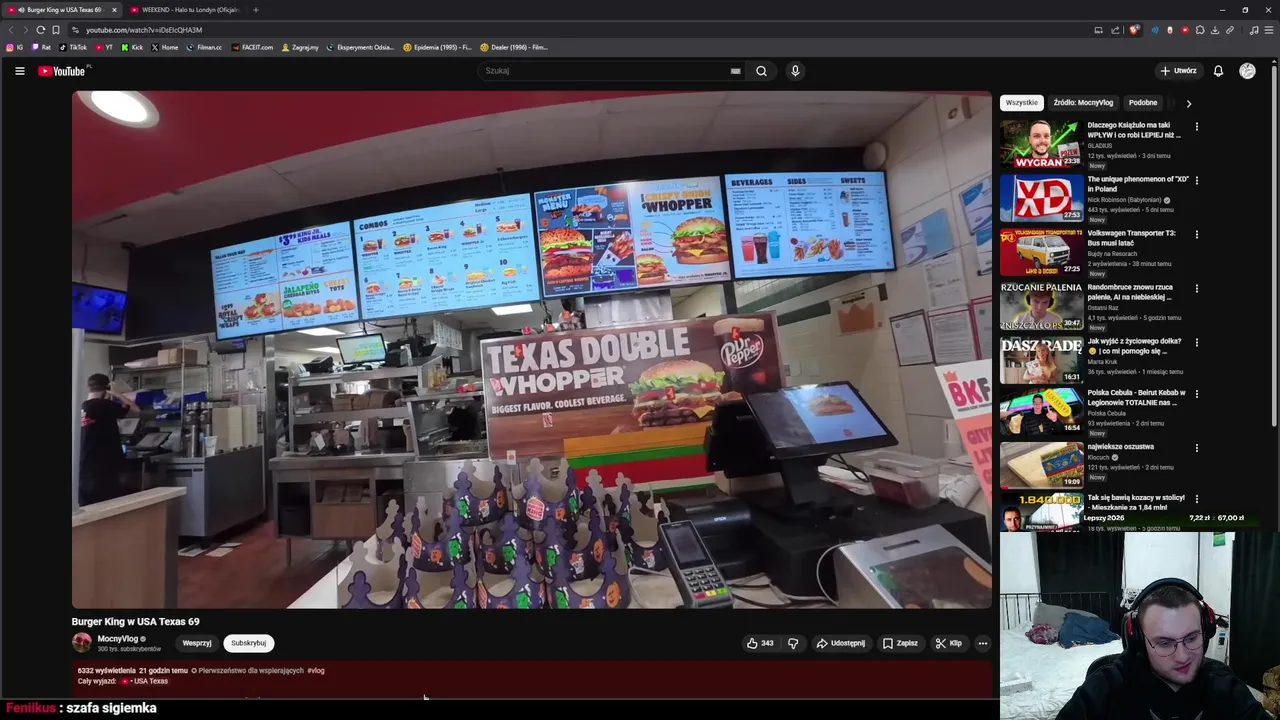Open the browser extensions puzzle icon
Screen dimensions: 1280x720
point(1200,30)
